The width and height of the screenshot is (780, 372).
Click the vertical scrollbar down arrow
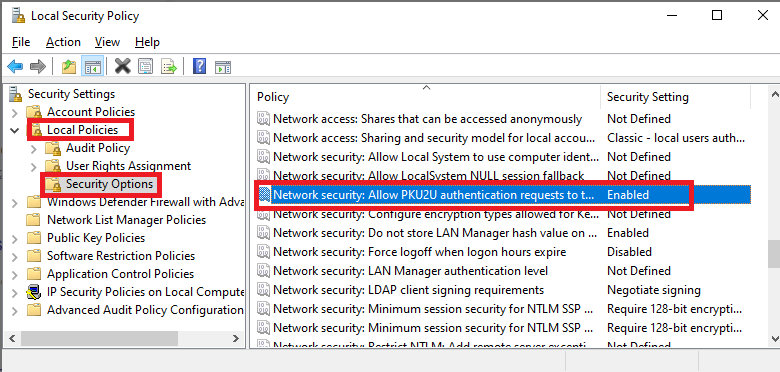click(x=774, y=339)
